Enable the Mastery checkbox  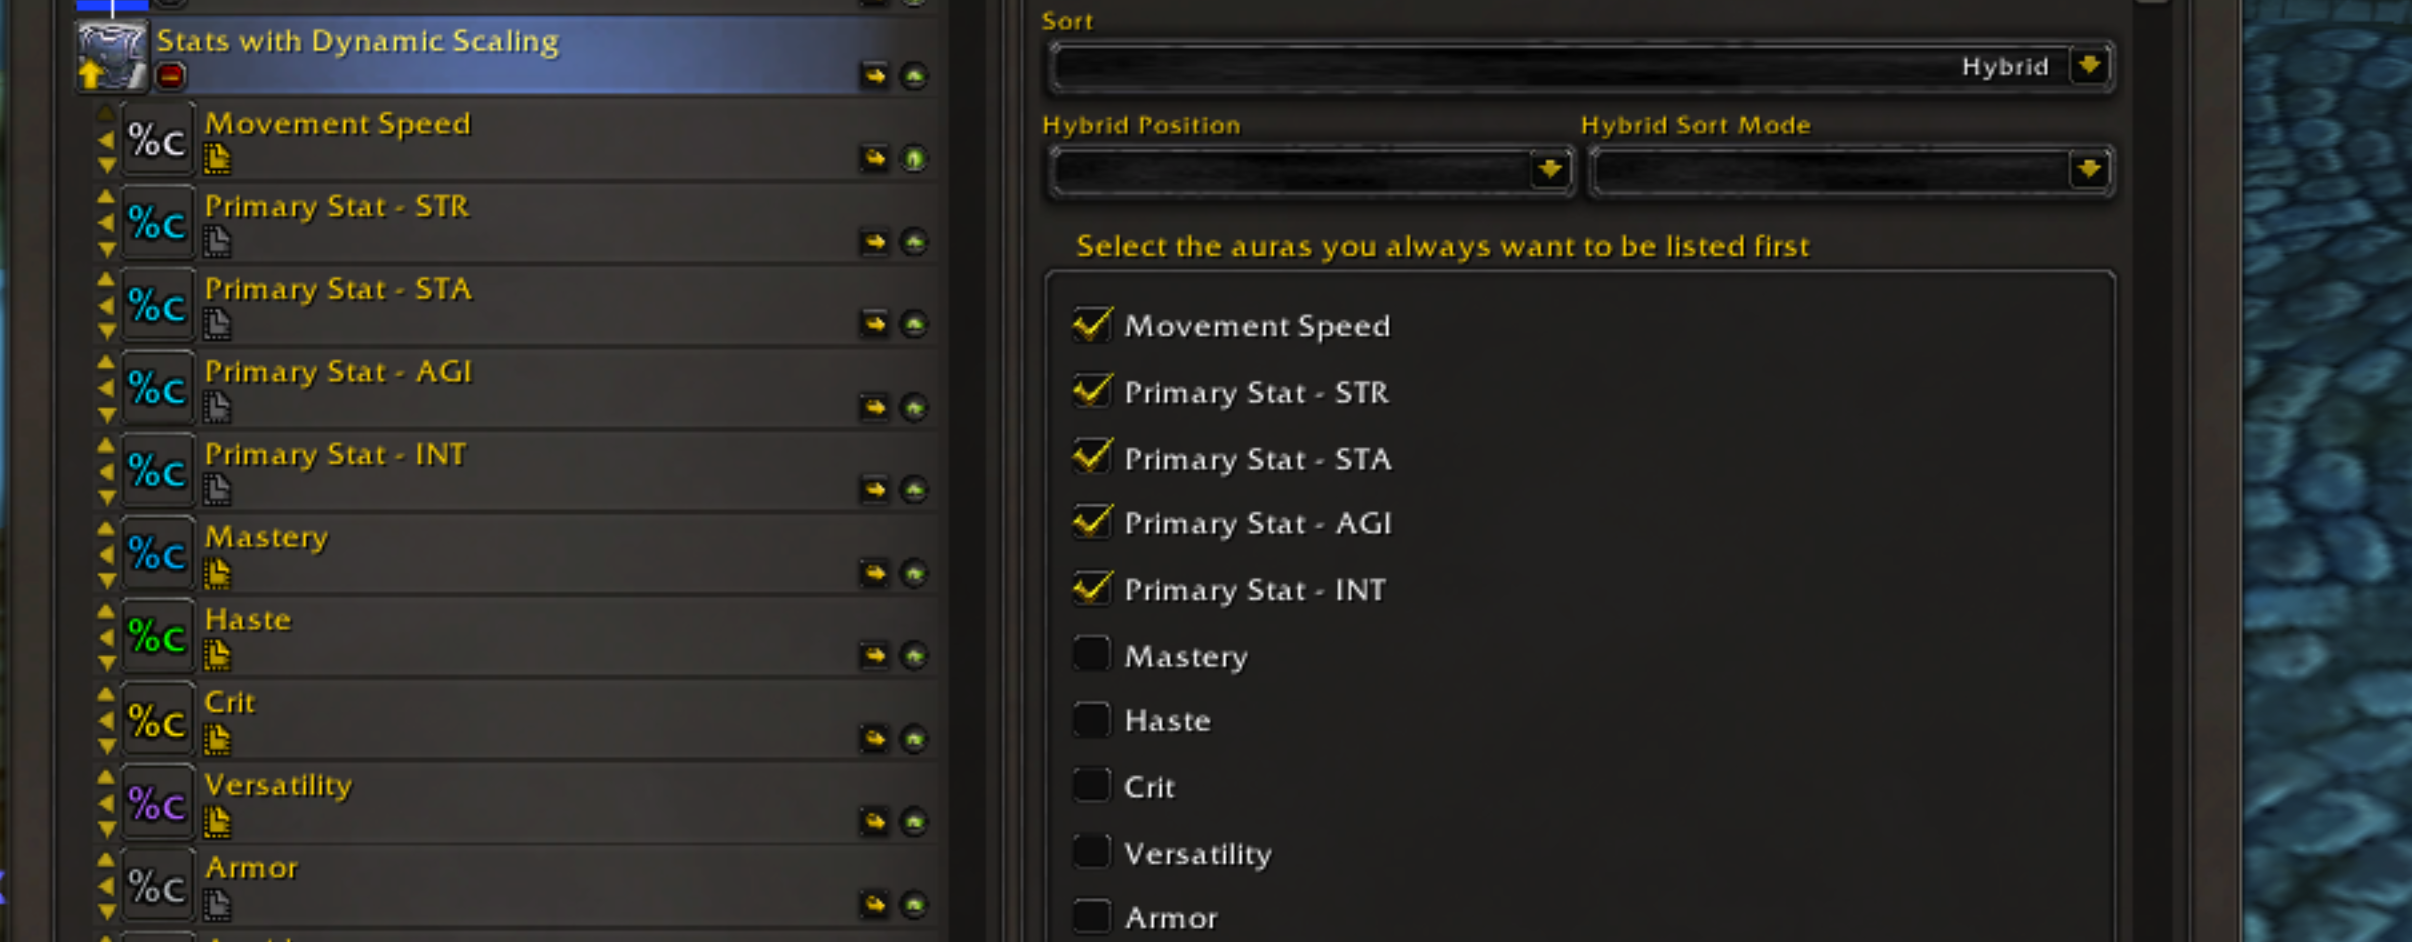(x=1091, y=654)
